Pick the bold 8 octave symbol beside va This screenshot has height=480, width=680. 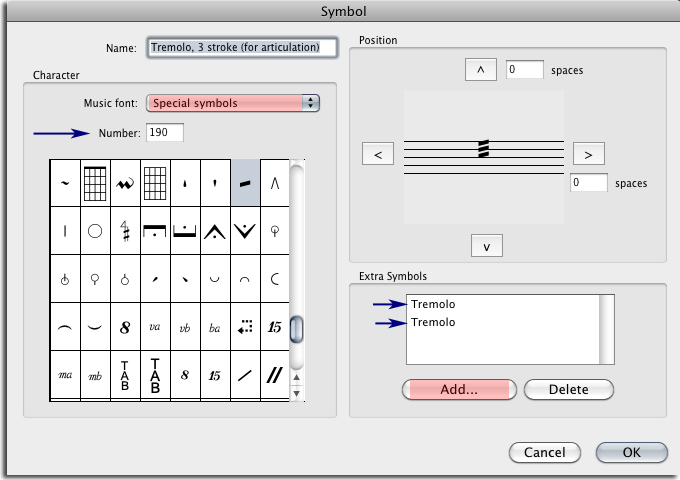[125, 327]
